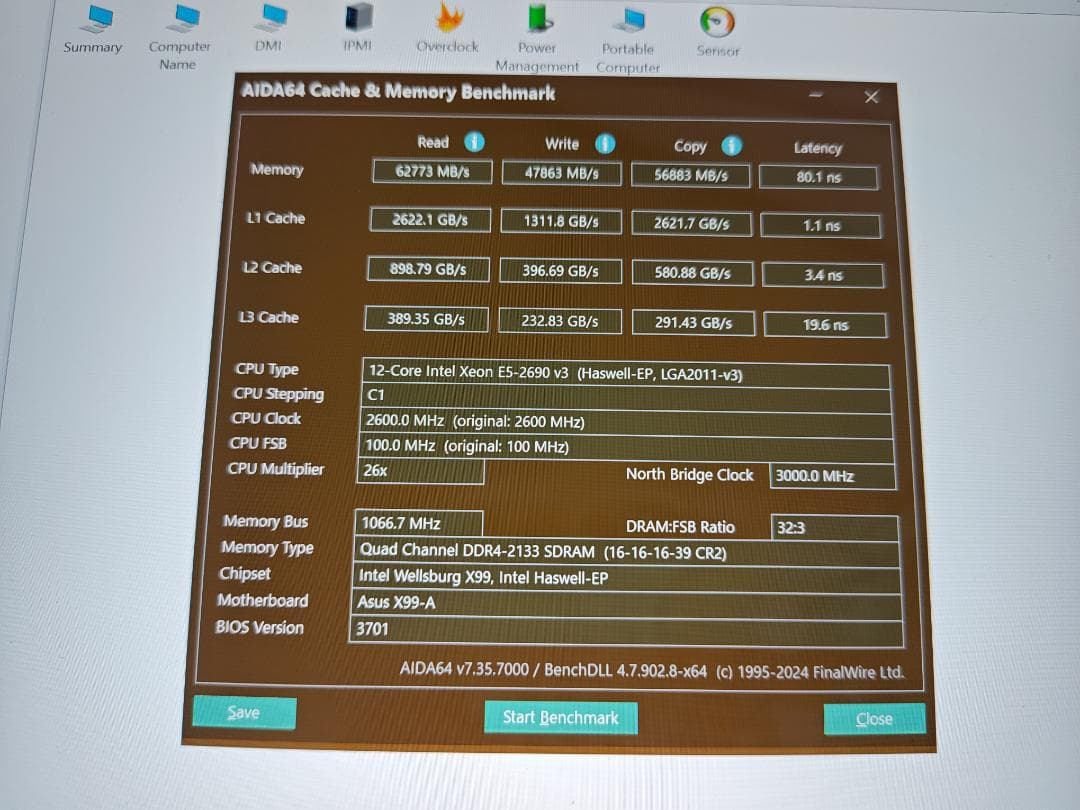Viewport: 1080px width, 810px height.
Task: Open the Summary page
Action: tap(92, 25)
